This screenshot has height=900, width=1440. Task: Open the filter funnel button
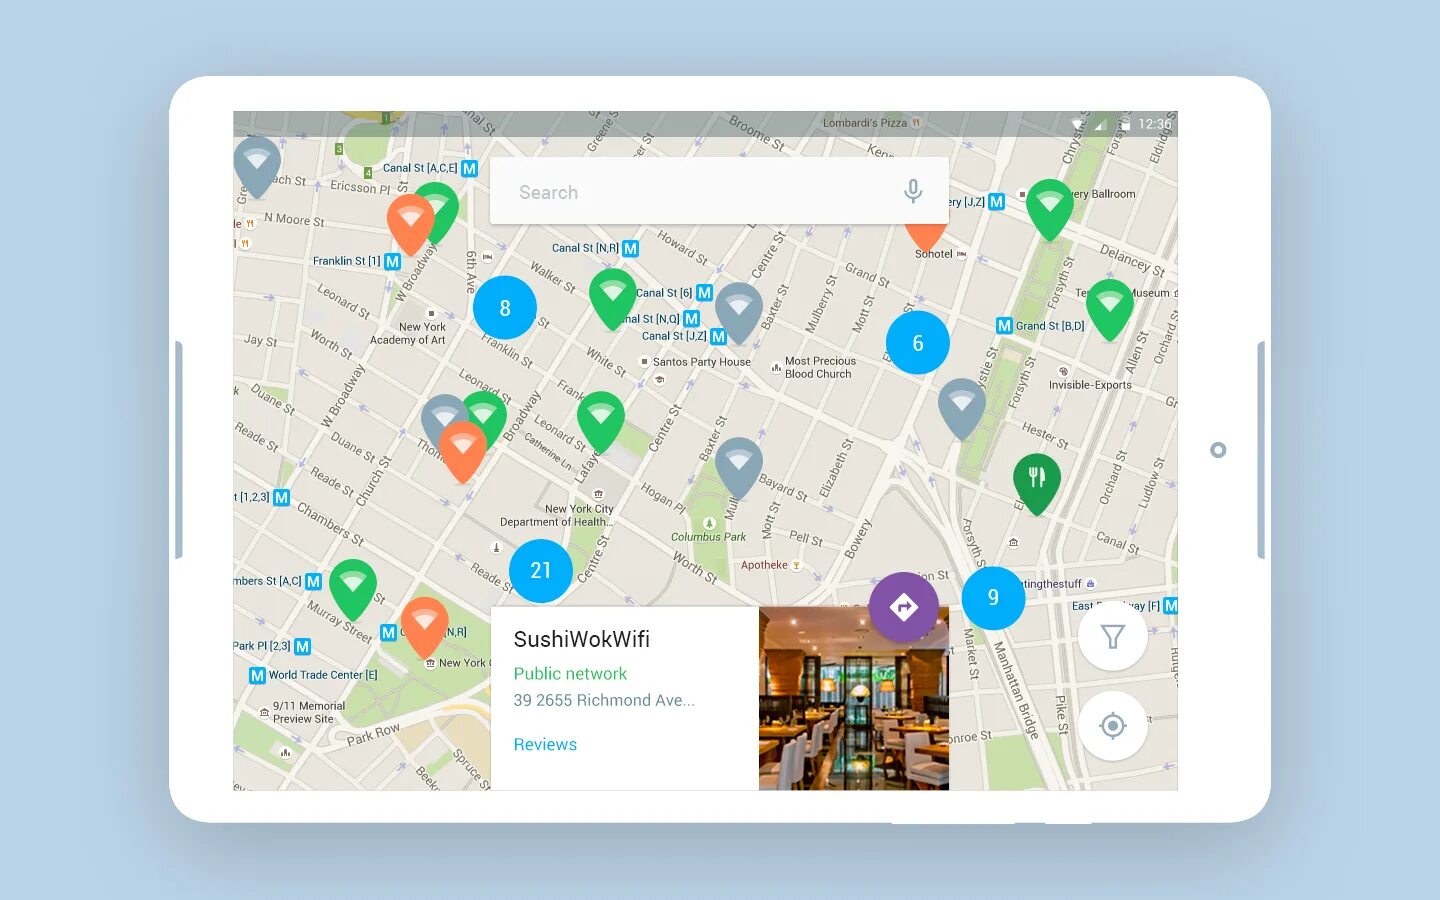[x=1113, y=636]
